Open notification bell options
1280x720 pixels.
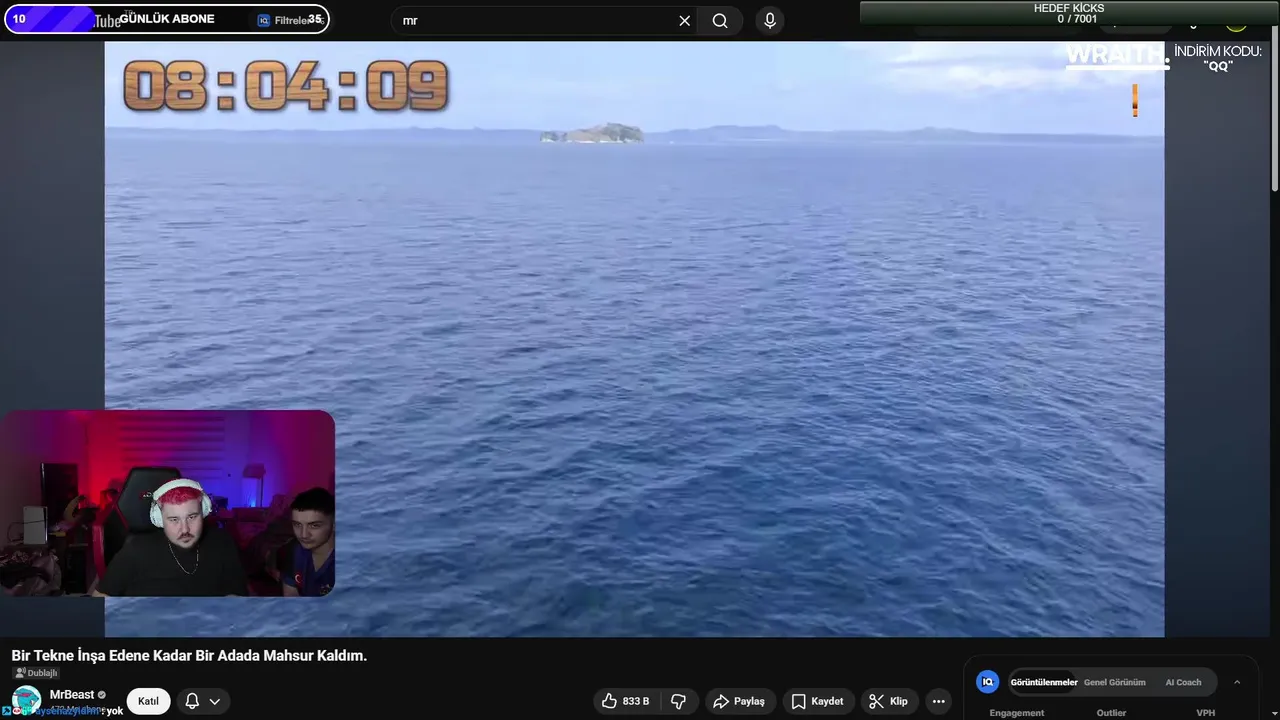pos(202,701)
